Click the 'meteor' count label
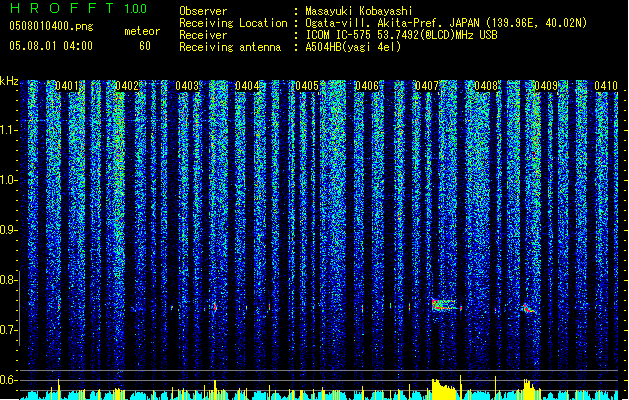Image resolution: width=629 pixels, height=400 pixels. (x=142, y=31)
